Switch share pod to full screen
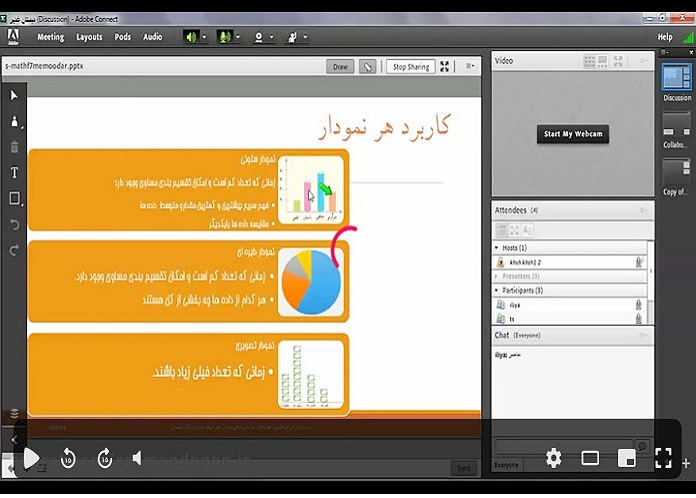 (x=444, y=67)
